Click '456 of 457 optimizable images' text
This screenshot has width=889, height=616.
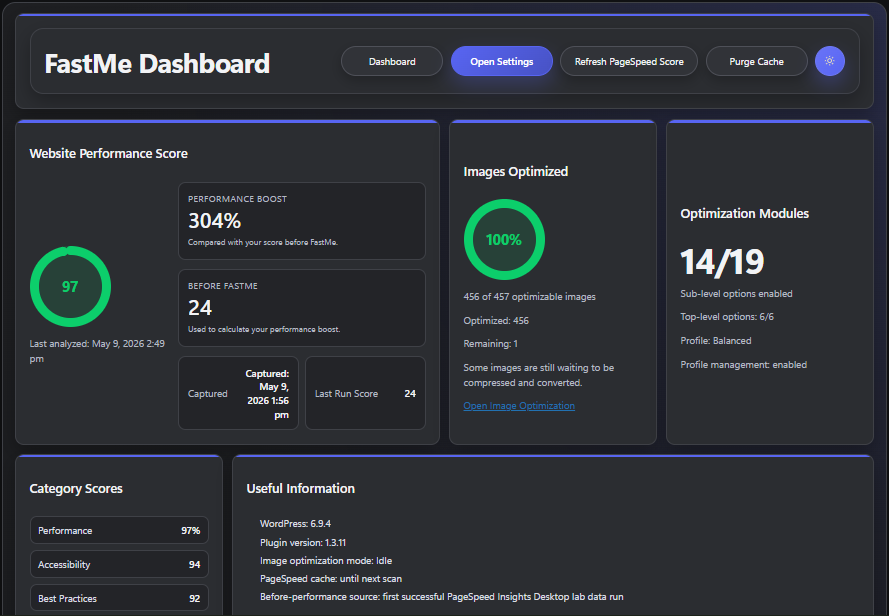[530, 297]
